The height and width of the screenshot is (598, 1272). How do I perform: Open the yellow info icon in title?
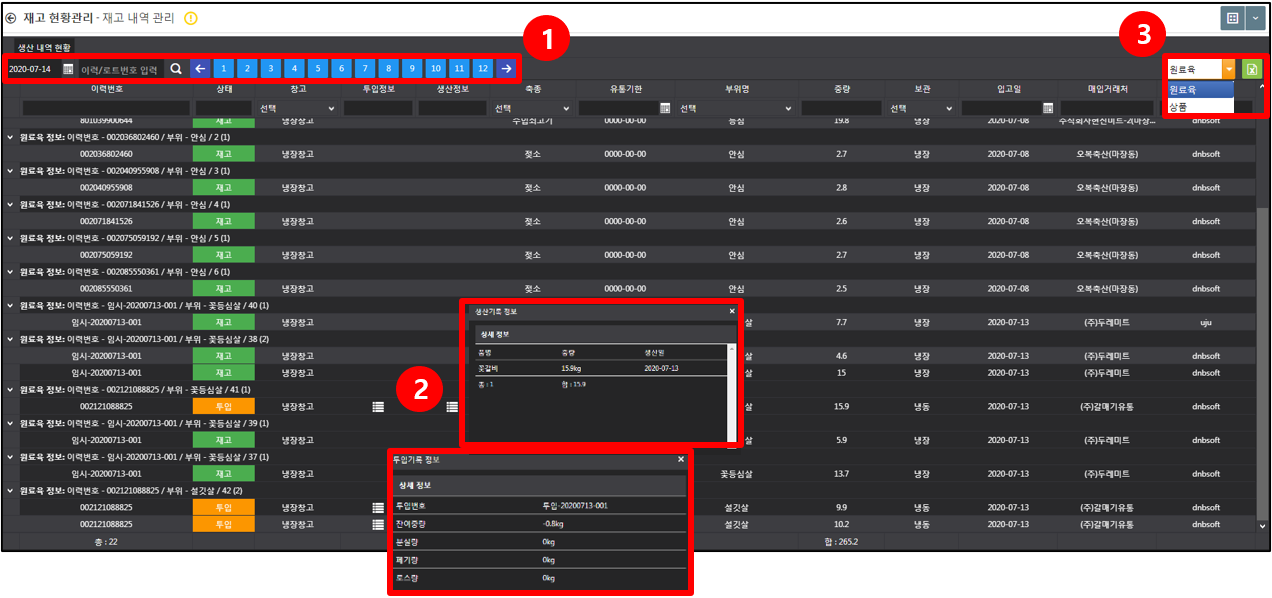point(191,18)
